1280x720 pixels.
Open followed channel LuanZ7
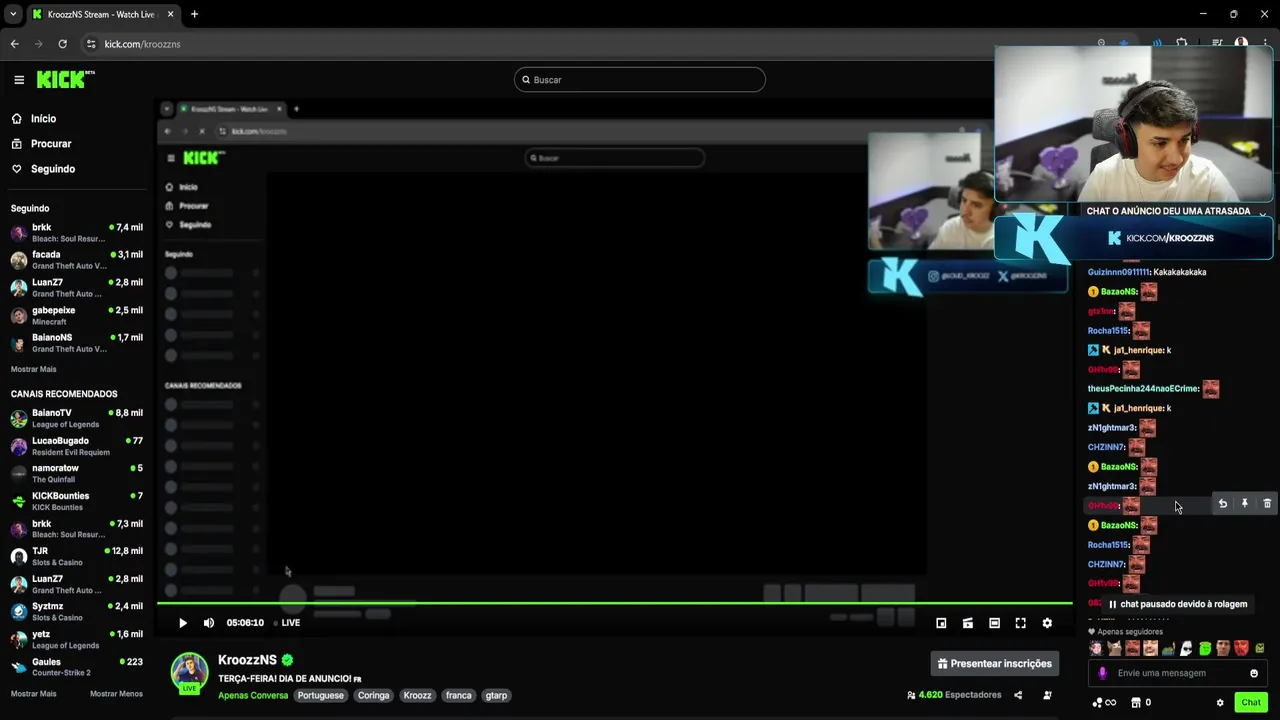click(x=77, y=288)
